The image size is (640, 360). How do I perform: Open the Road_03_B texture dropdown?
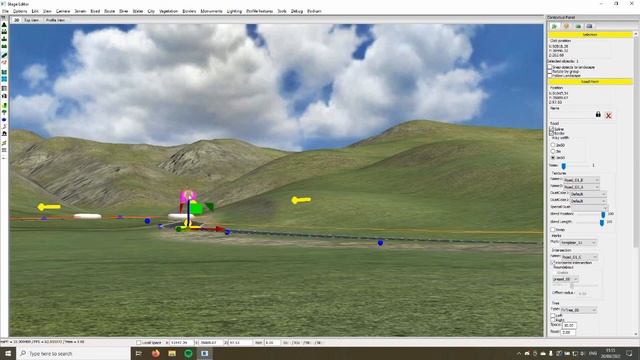pos(581,180)
